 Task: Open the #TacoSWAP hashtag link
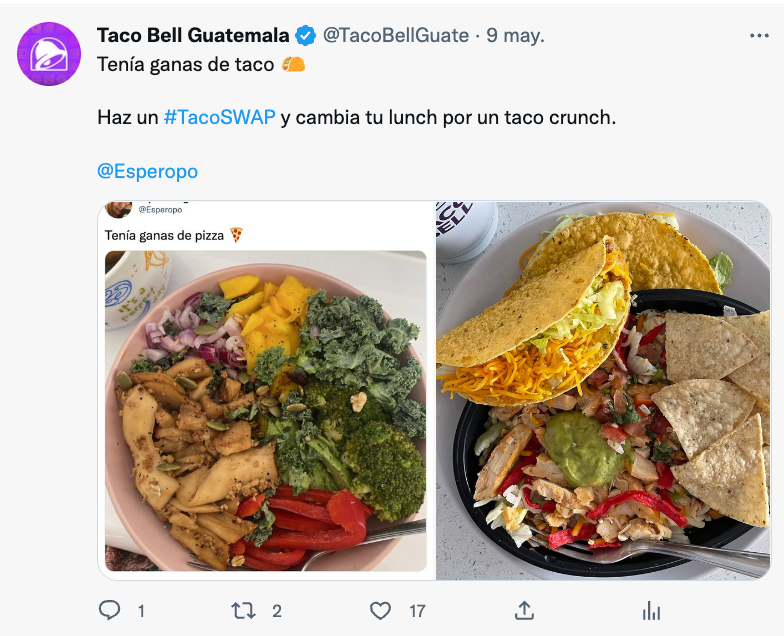220,118
